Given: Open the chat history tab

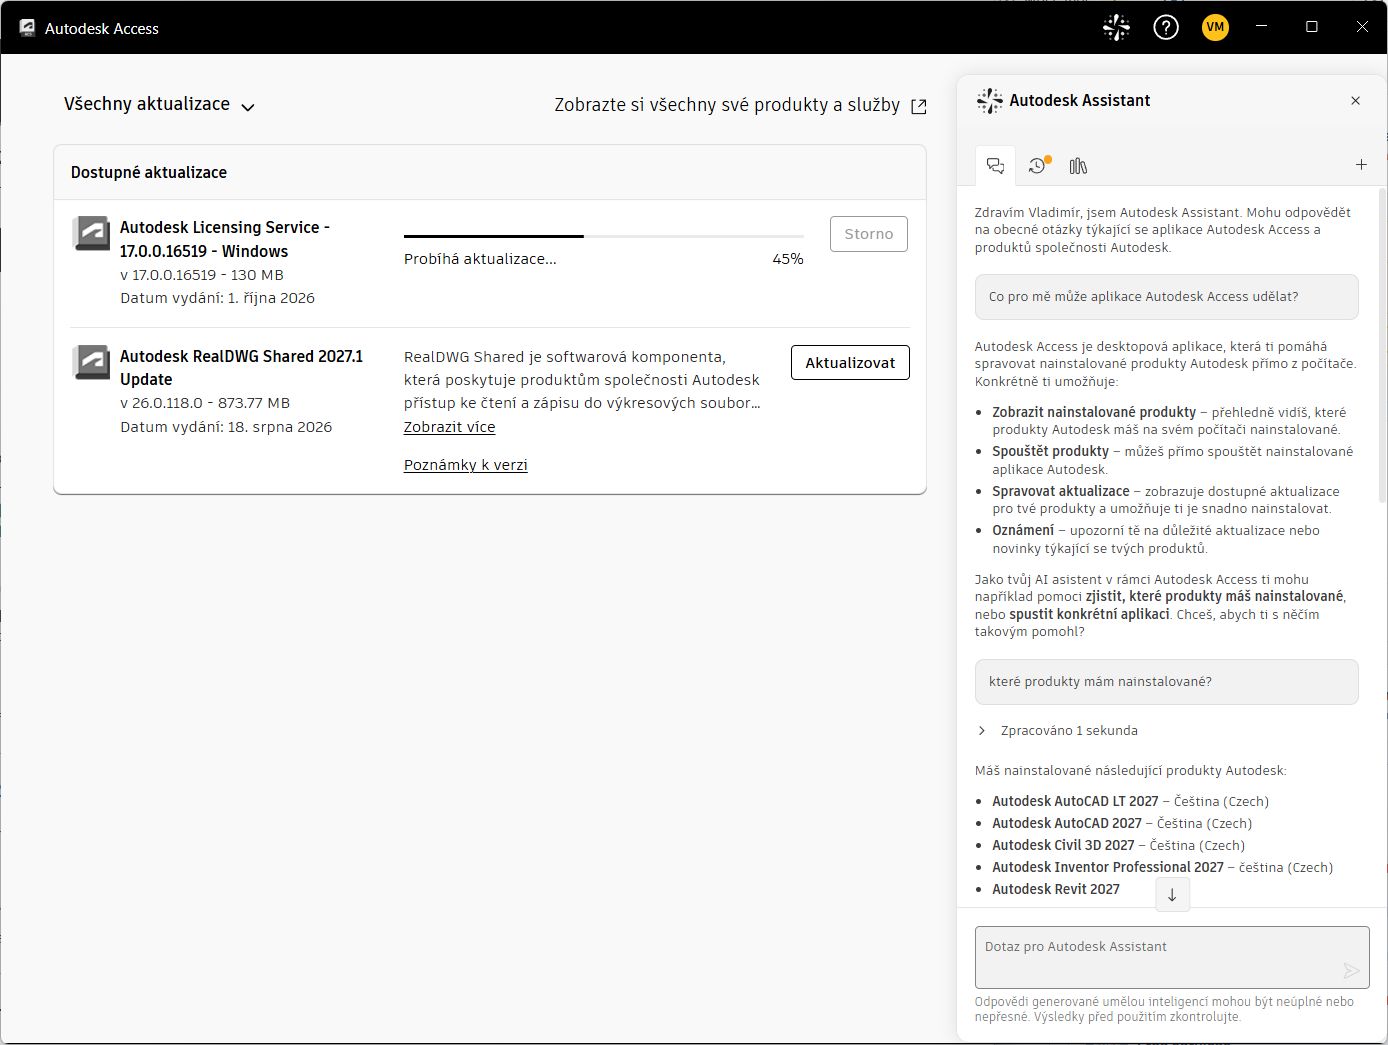Looking at the screenshot, I should (1038, 166).
